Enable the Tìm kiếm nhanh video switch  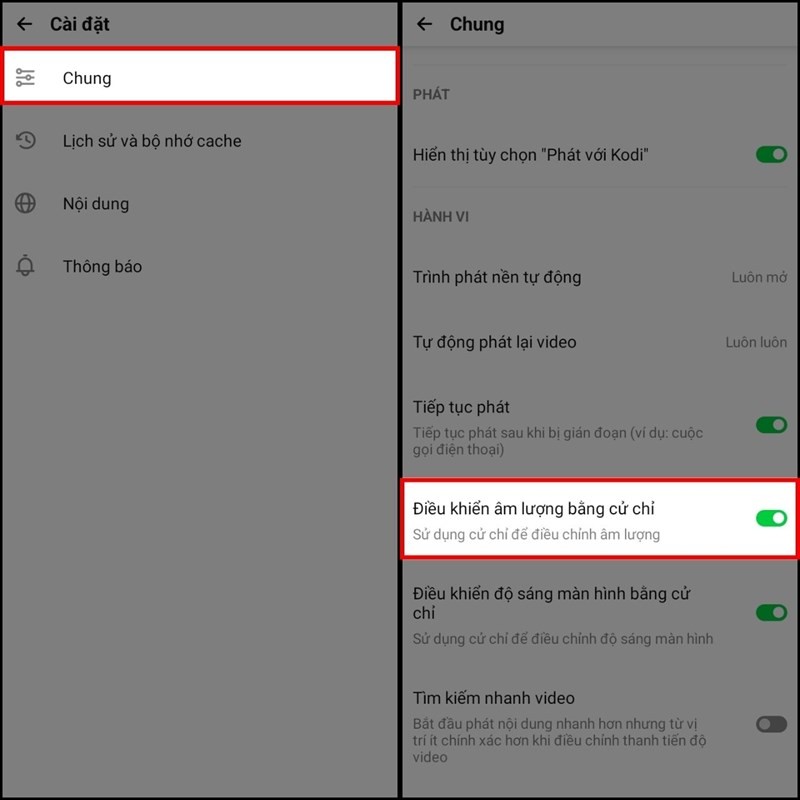coord(771,723)
